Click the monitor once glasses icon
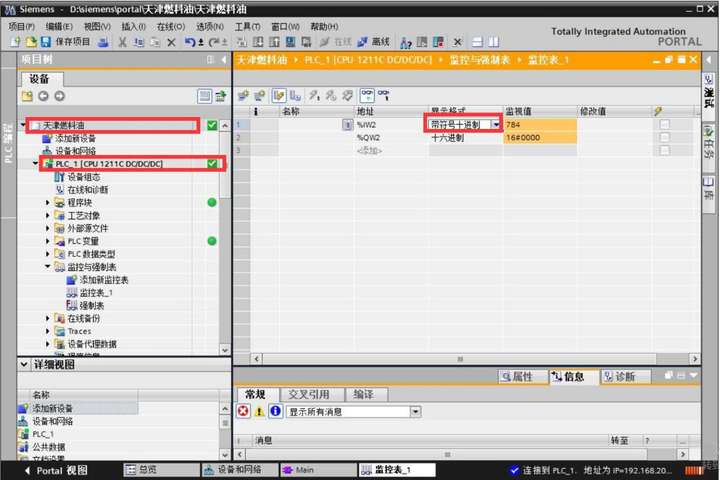720x480 pixels. [x=384, y=96]
